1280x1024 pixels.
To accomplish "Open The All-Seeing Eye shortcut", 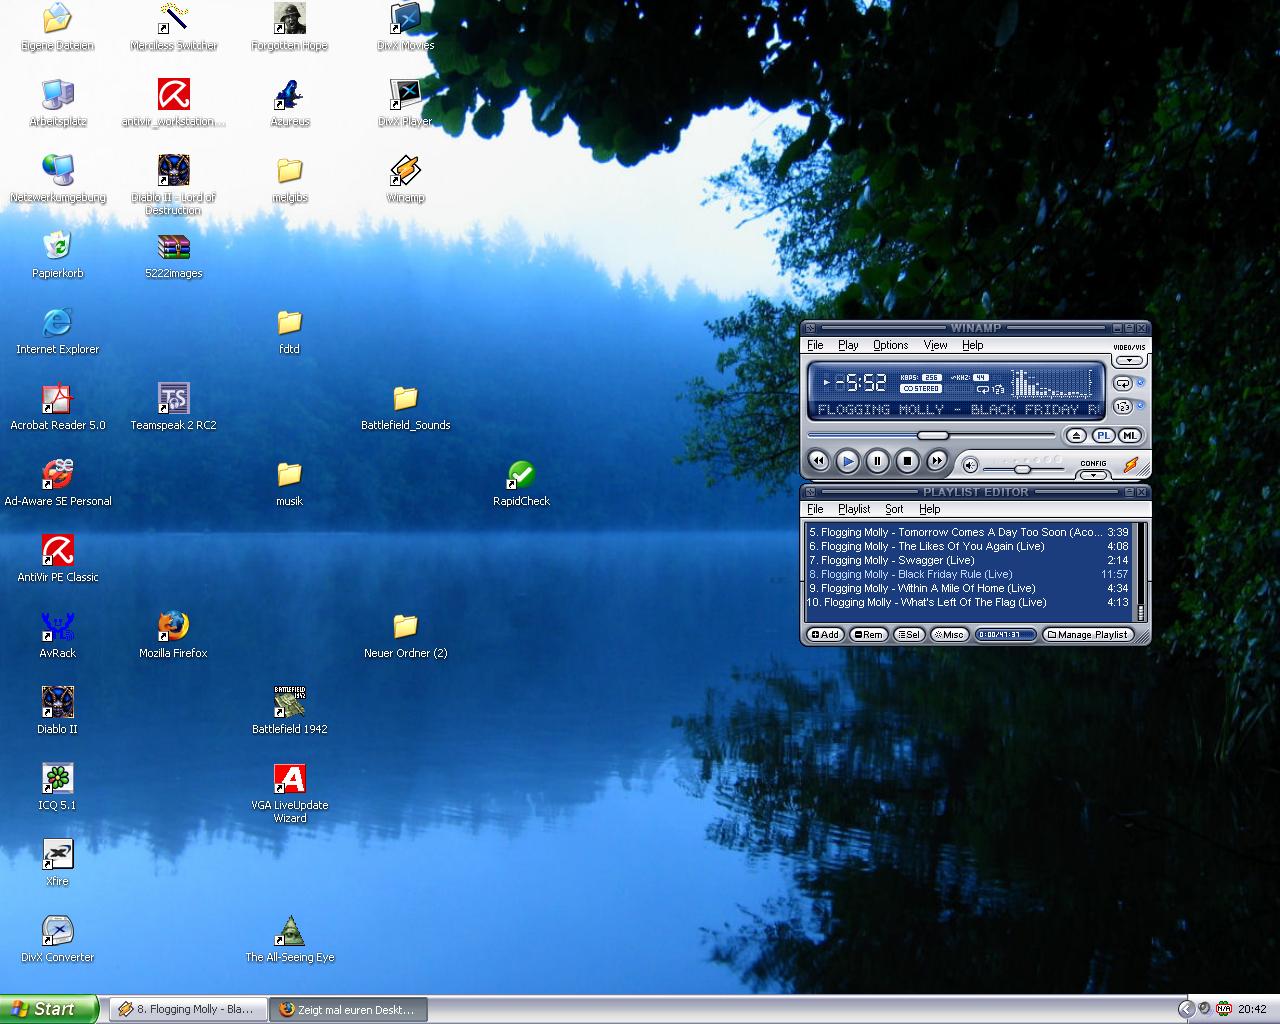I will pos(290,939).
